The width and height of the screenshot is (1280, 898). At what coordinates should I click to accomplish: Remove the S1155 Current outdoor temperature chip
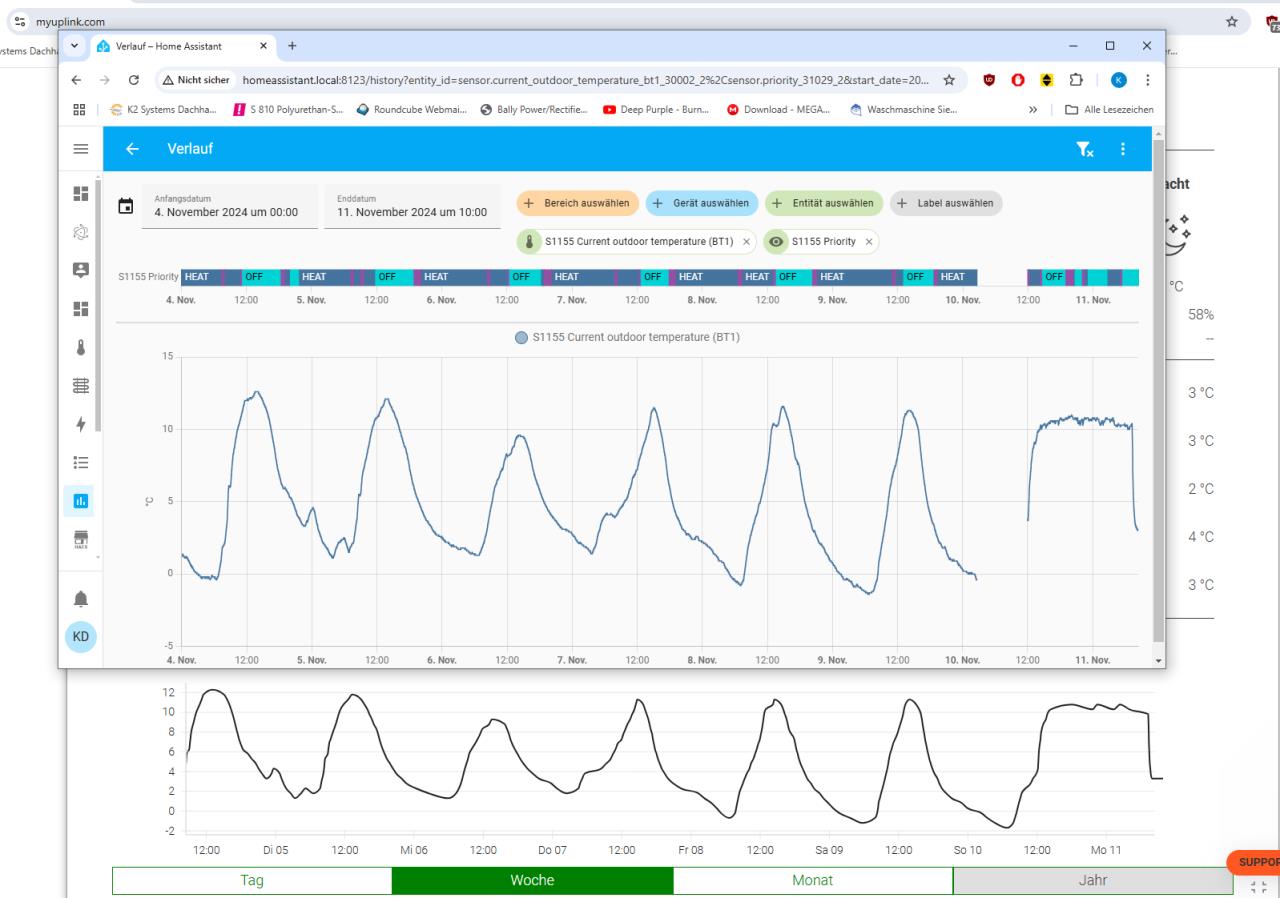746,242
